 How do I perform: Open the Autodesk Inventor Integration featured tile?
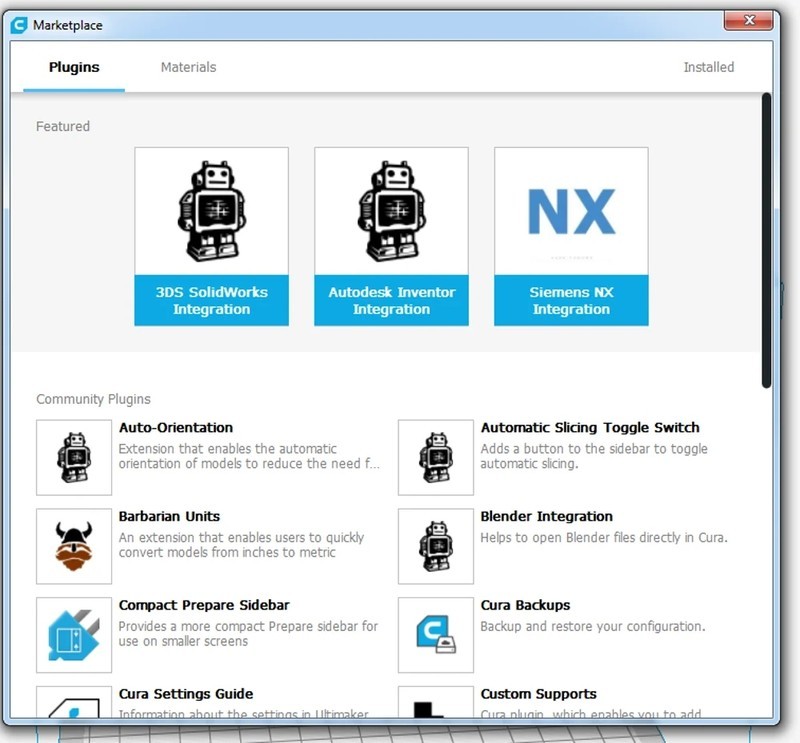coord(391,236)
